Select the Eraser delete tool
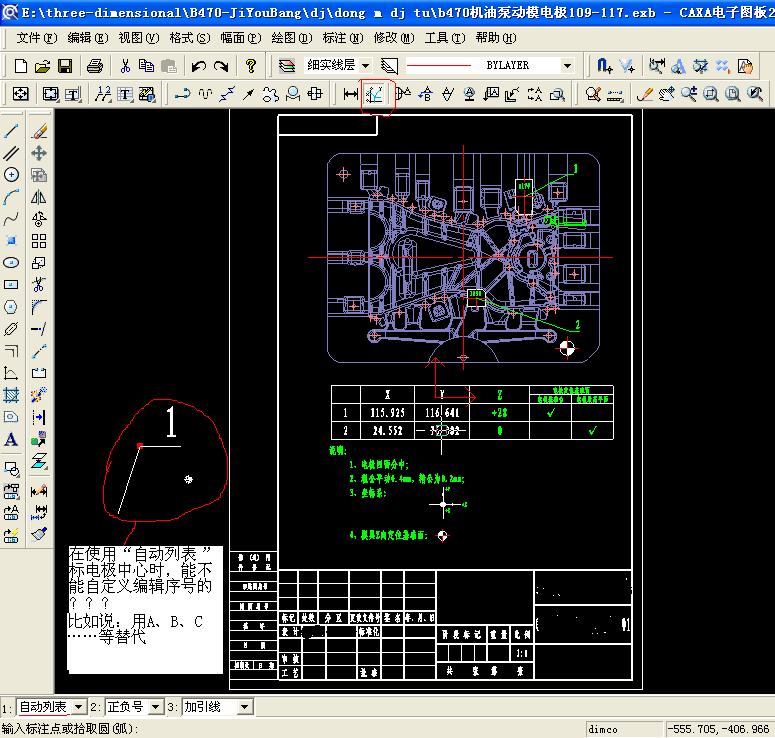Viewport: 775px width, 738px height. pos(39,131)
